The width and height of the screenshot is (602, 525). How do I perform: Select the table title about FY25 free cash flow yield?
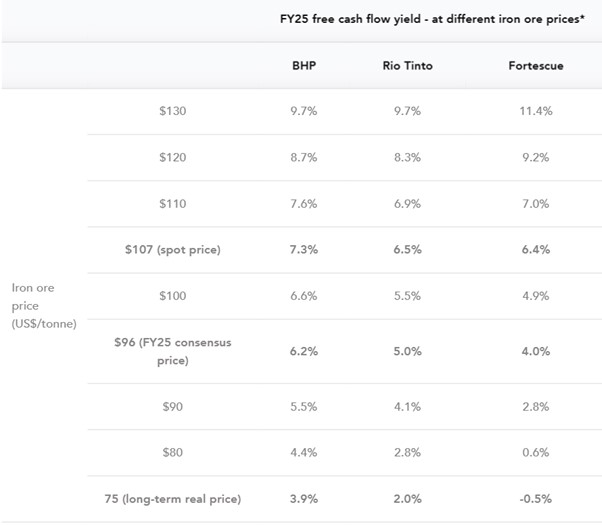432,19
